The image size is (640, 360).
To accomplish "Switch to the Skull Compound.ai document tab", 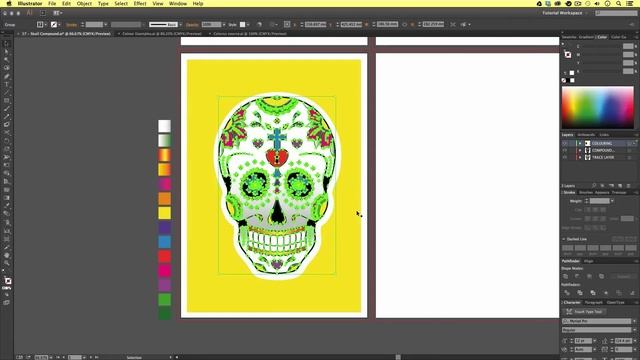I will coord(67,34).
